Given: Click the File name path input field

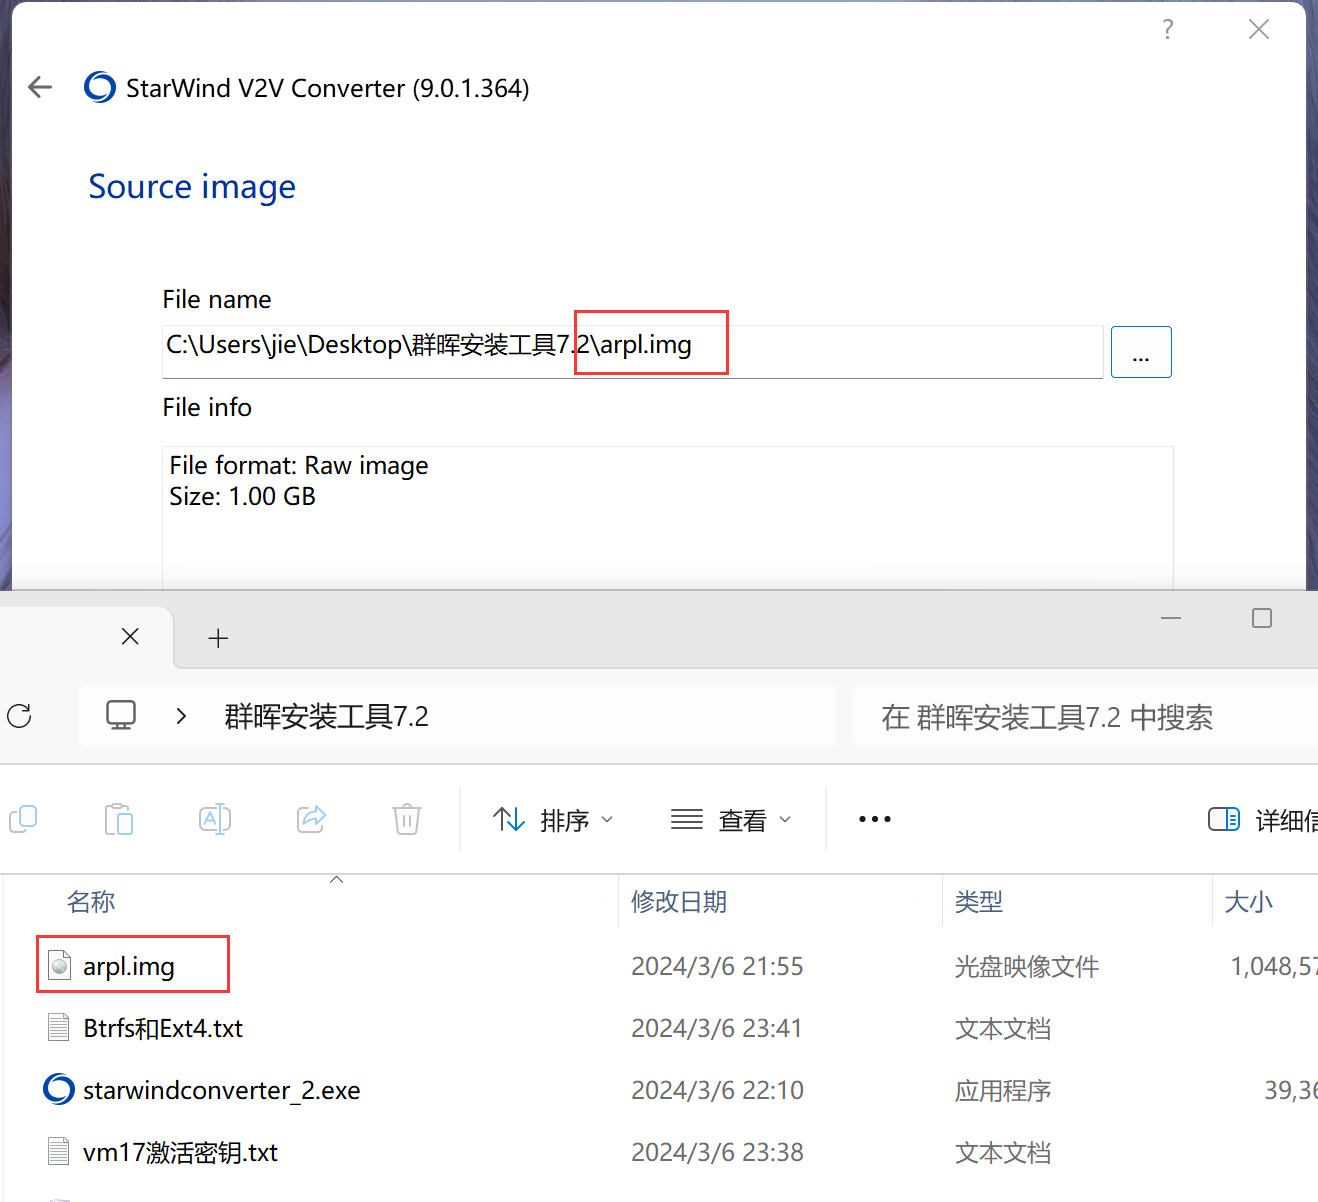Looking at the screenshot, I should click(632, 351).
